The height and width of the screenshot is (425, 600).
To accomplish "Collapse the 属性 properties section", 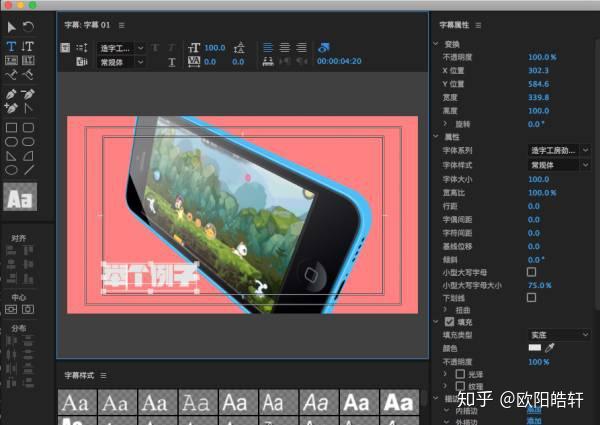I will pyautogui.click(x=436, y=137).
